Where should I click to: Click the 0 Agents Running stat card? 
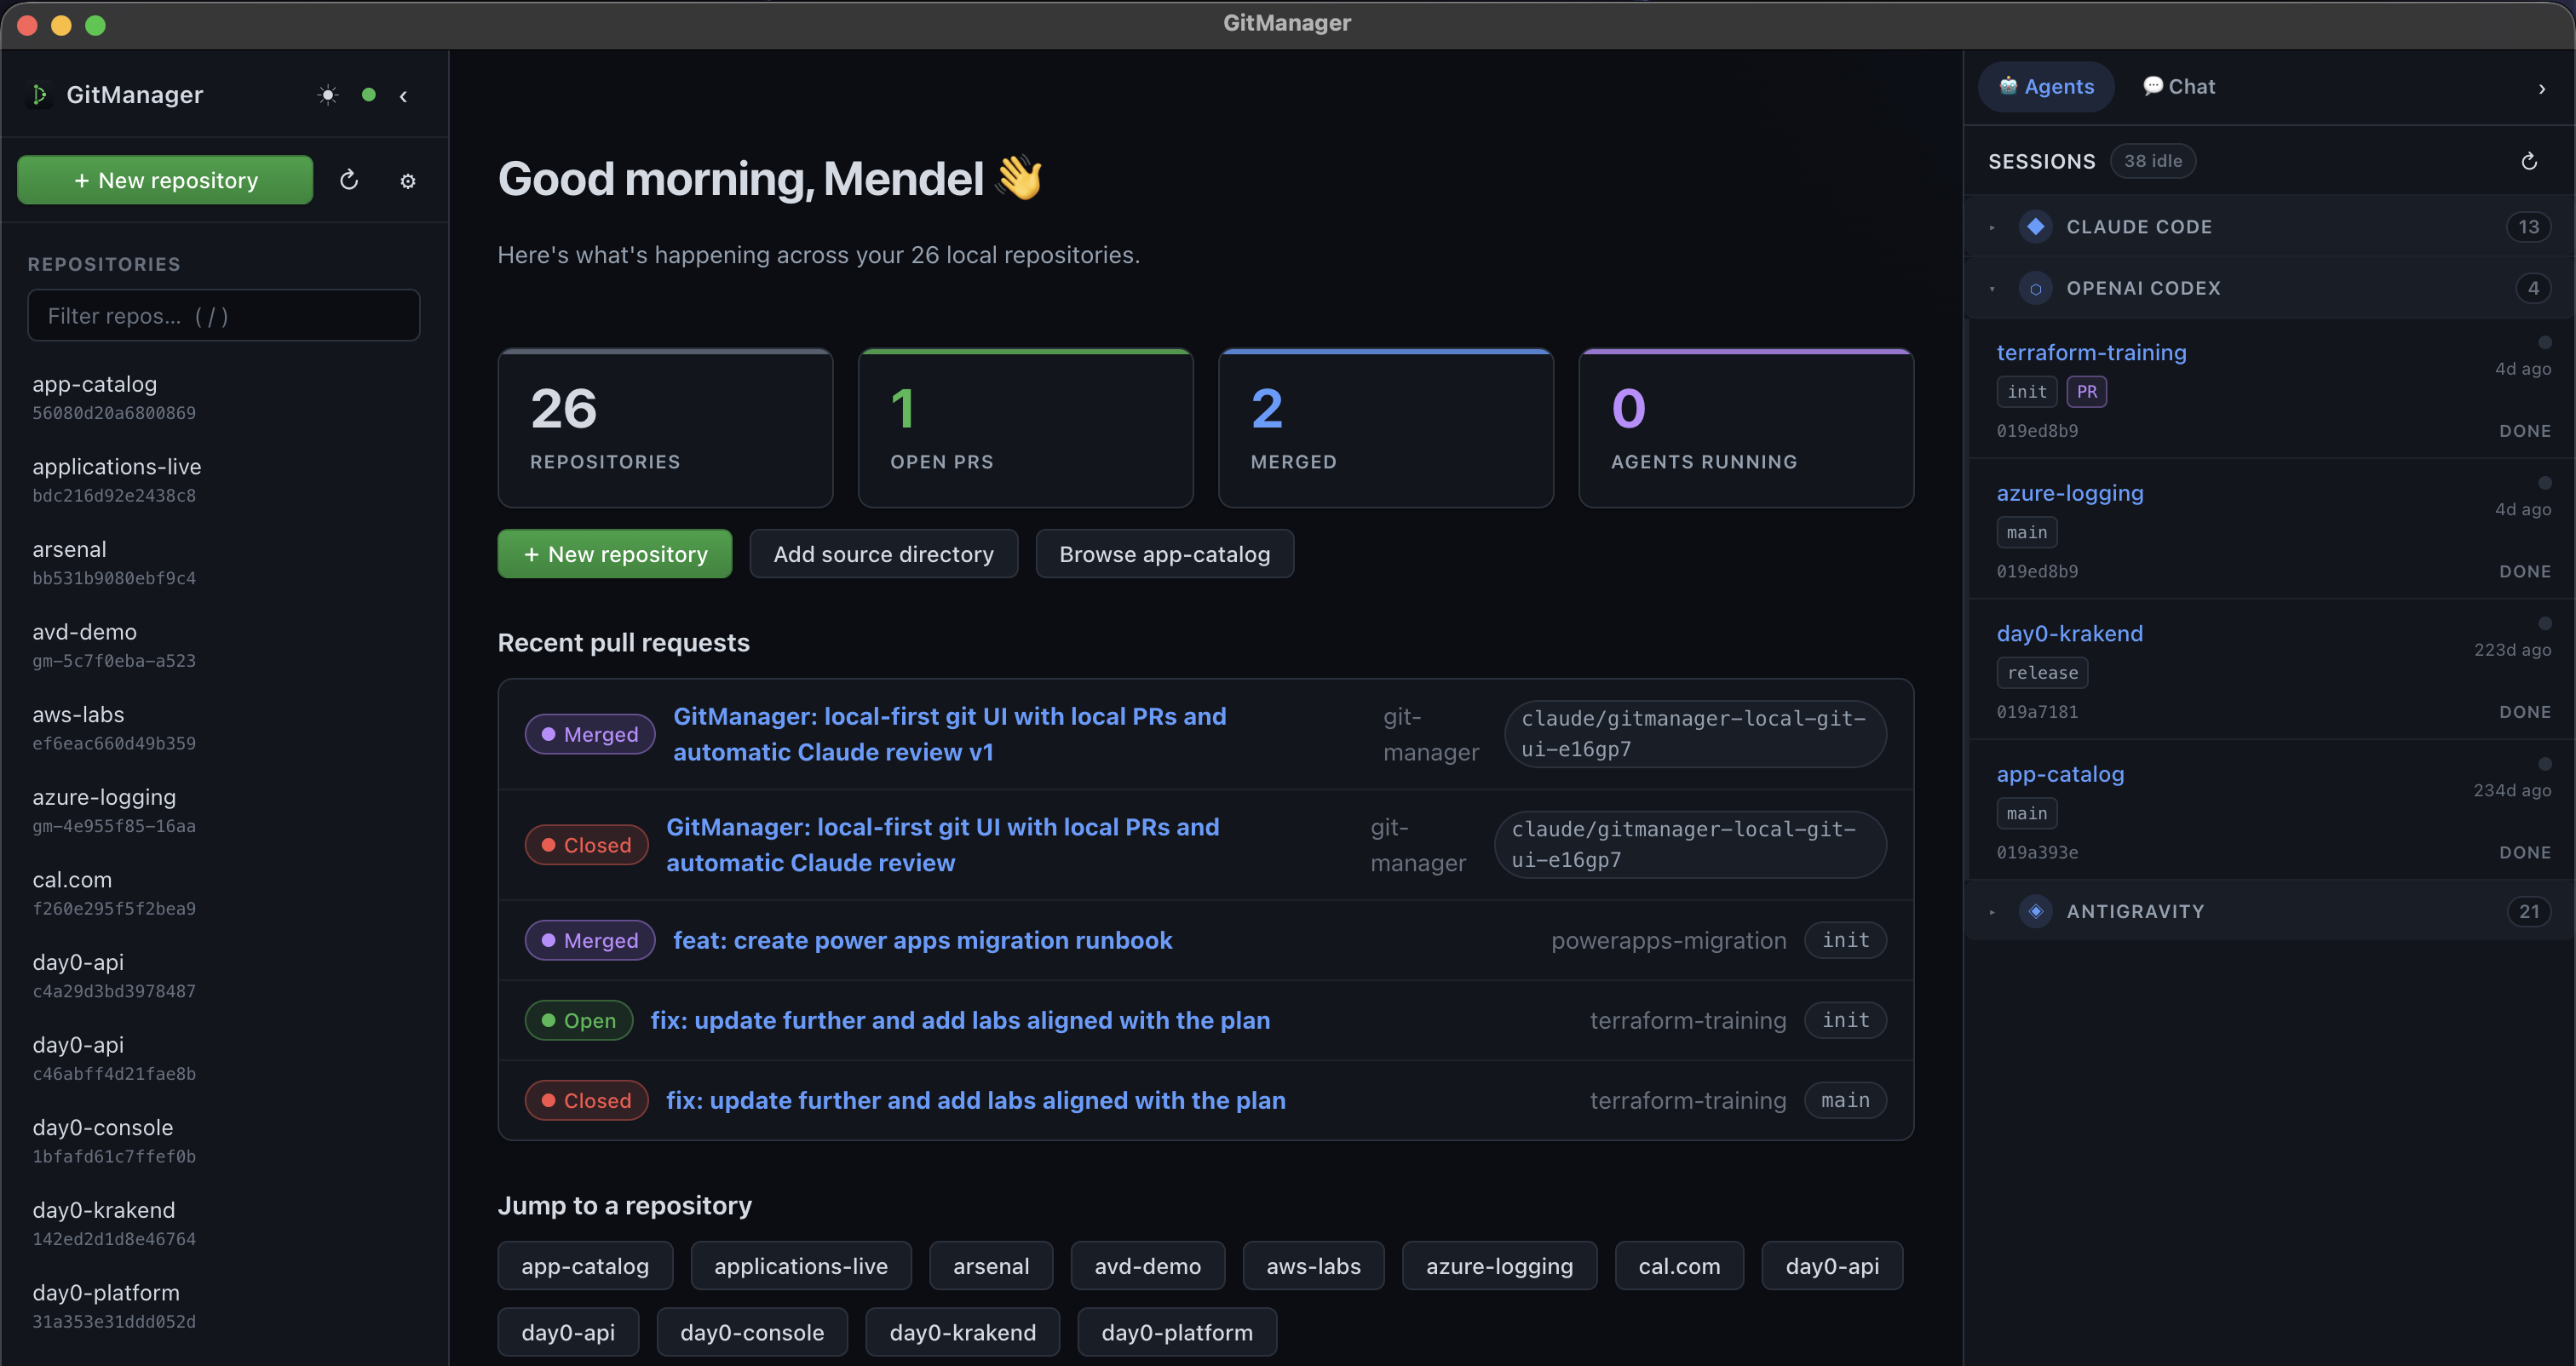[x=1746, y=428]
